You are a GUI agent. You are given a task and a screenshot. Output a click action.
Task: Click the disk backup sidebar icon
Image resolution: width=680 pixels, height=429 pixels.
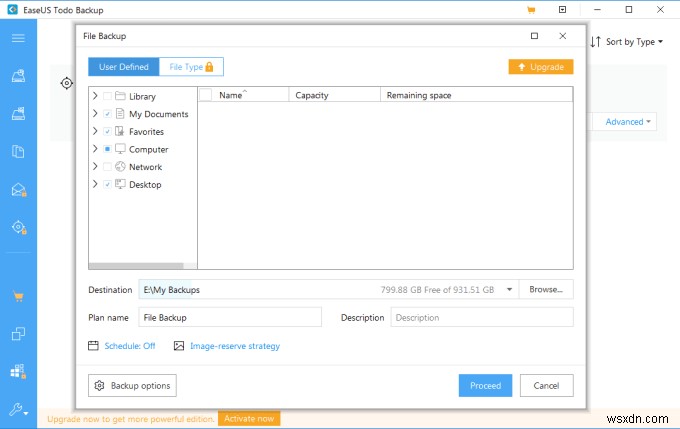[18, 76]
